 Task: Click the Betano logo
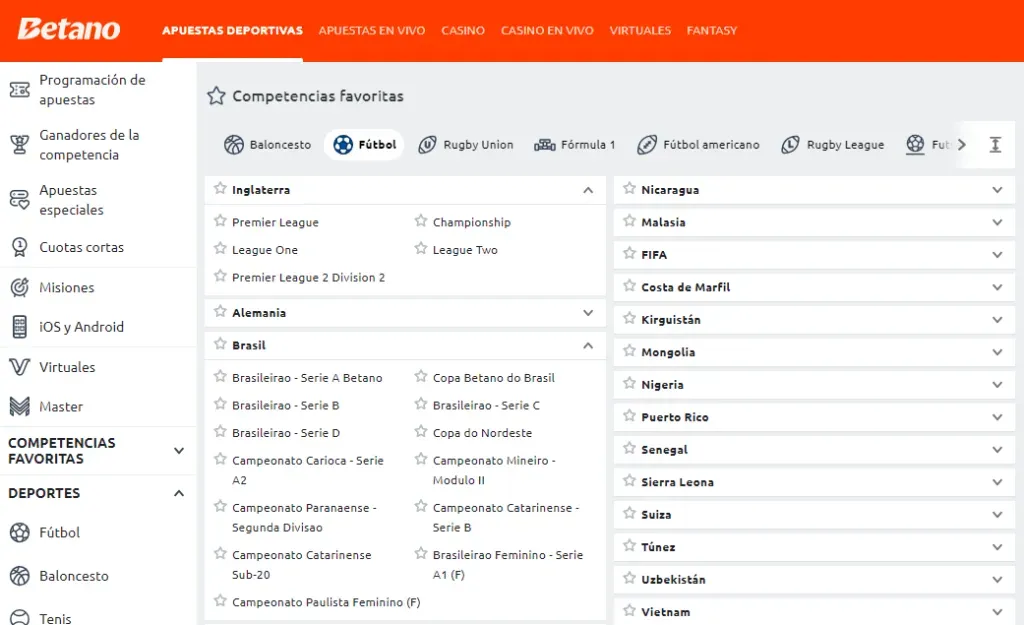[x=69, y=30]
